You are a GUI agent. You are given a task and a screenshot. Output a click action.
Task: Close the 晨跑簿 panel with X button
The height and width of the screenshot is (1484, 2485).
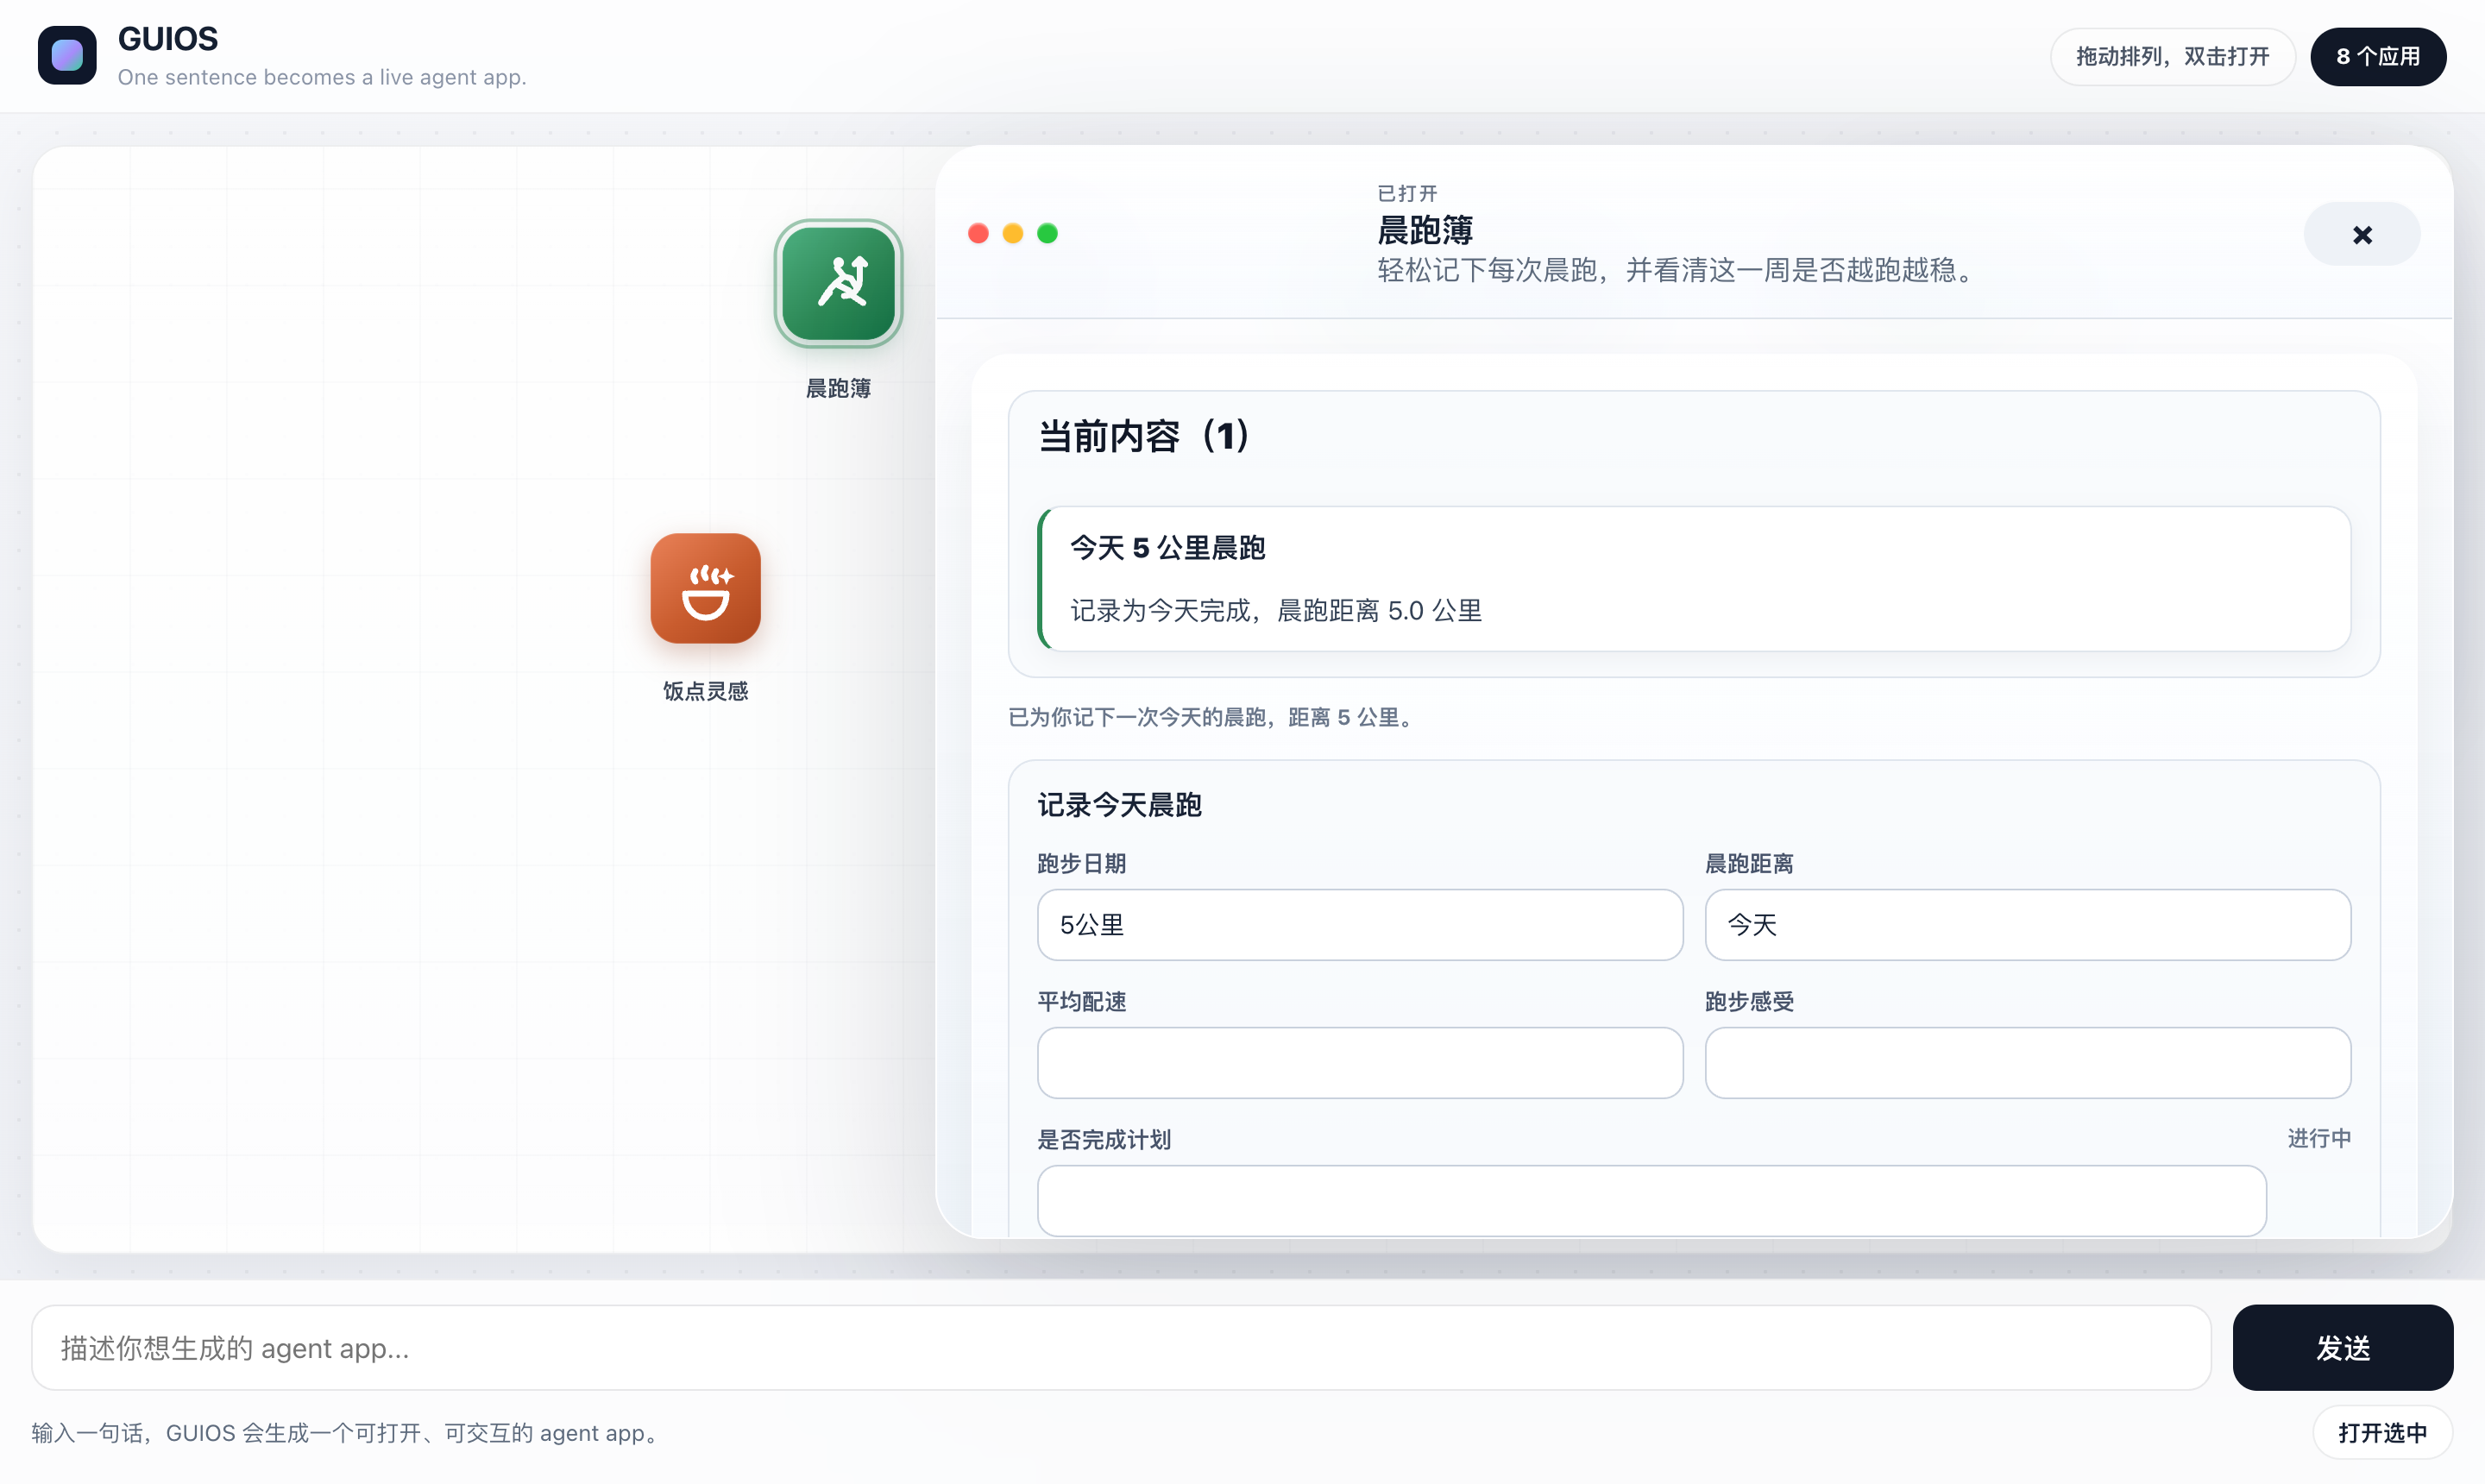[2362, 234]
